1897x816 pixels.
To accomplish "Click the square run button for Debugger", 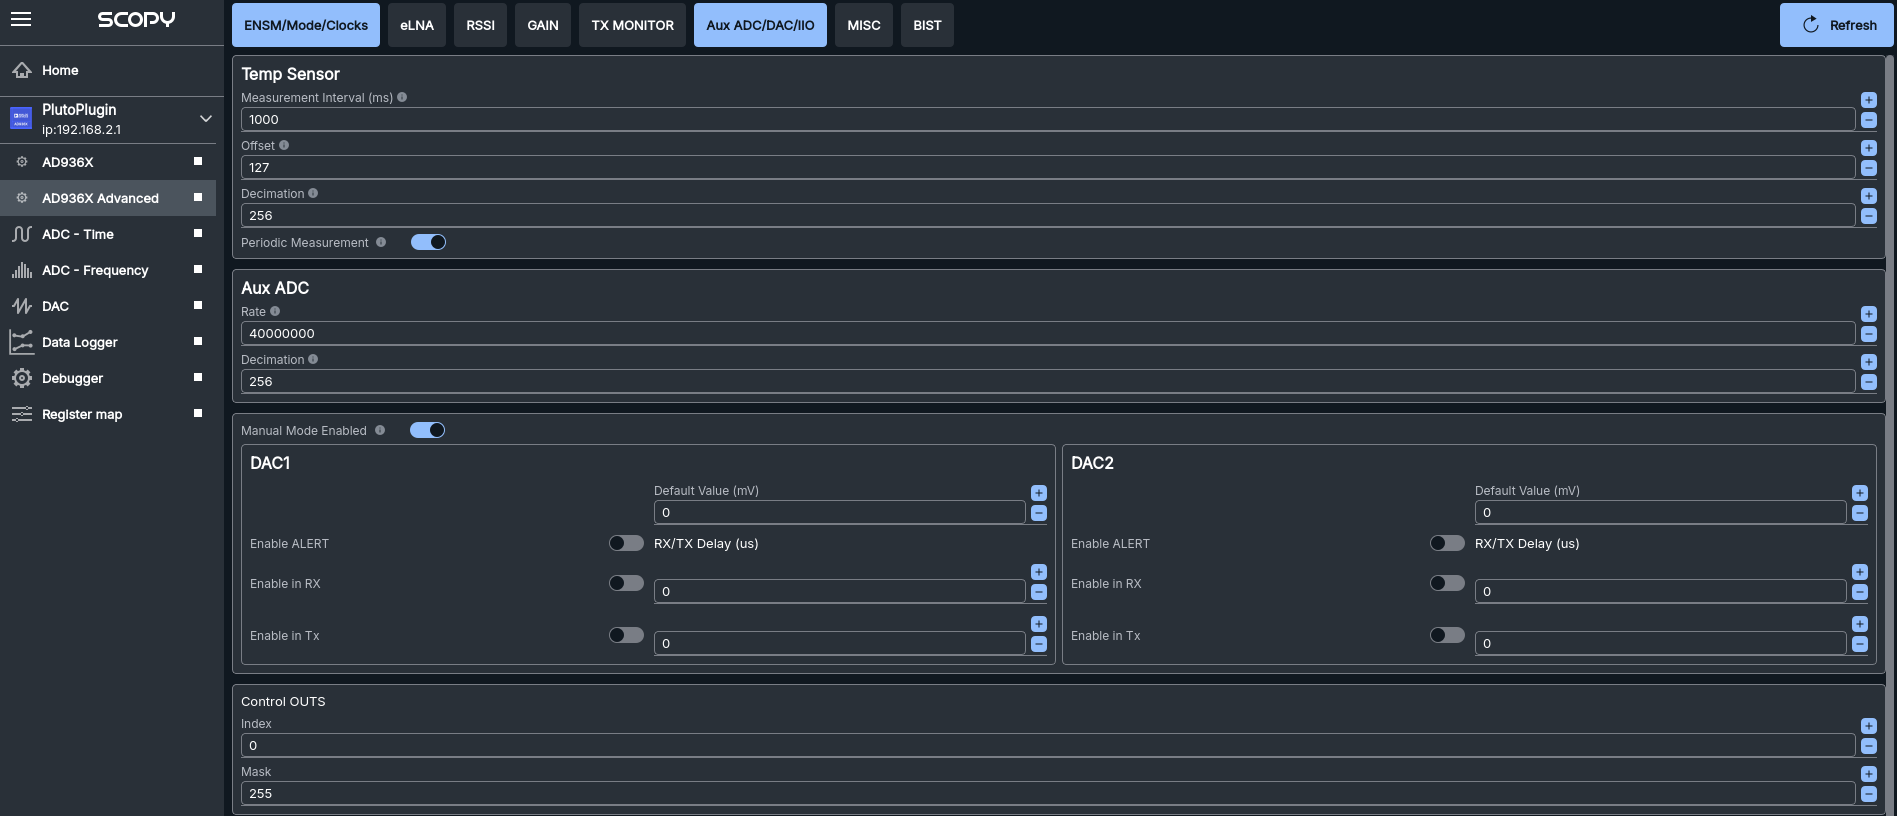I will [198, 377].
